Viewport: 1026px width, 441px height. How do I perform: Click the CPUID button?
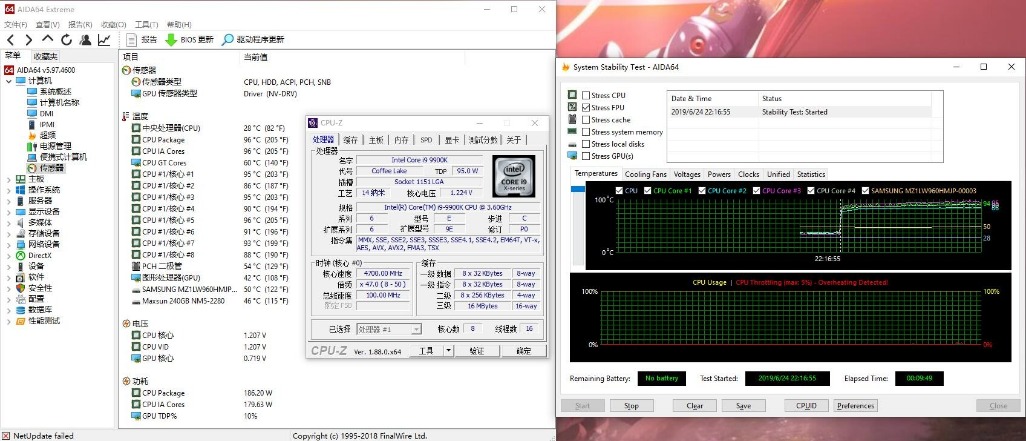pos(807,406)
